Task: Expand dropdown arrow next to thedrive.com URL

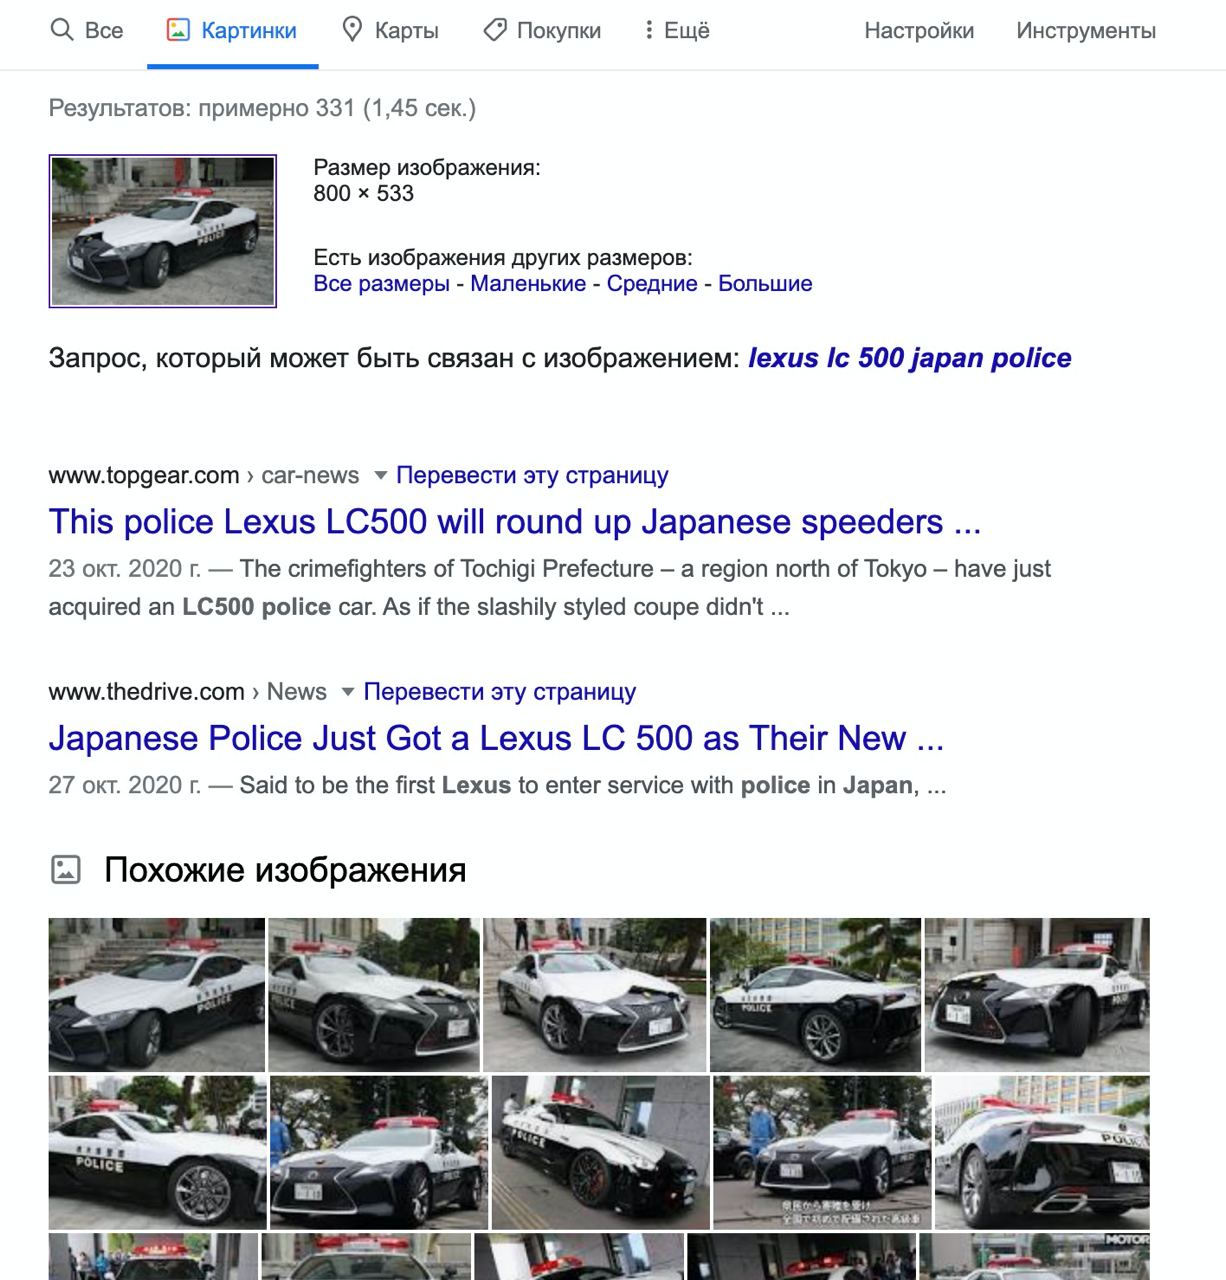Action: (348, 691)
